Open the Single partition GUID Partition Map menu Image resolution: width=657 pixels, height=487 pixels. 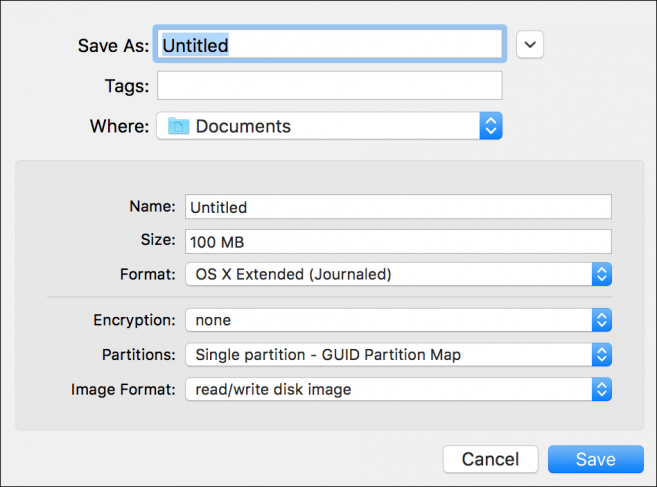click(388, 354)
